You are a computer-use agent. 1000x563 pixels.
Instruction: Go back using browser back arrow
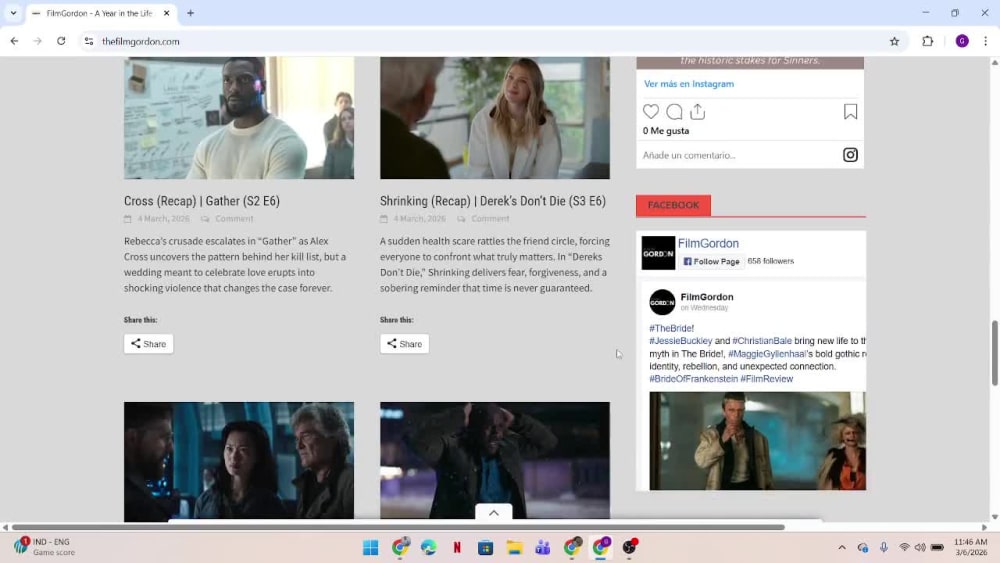click(14, 41)
